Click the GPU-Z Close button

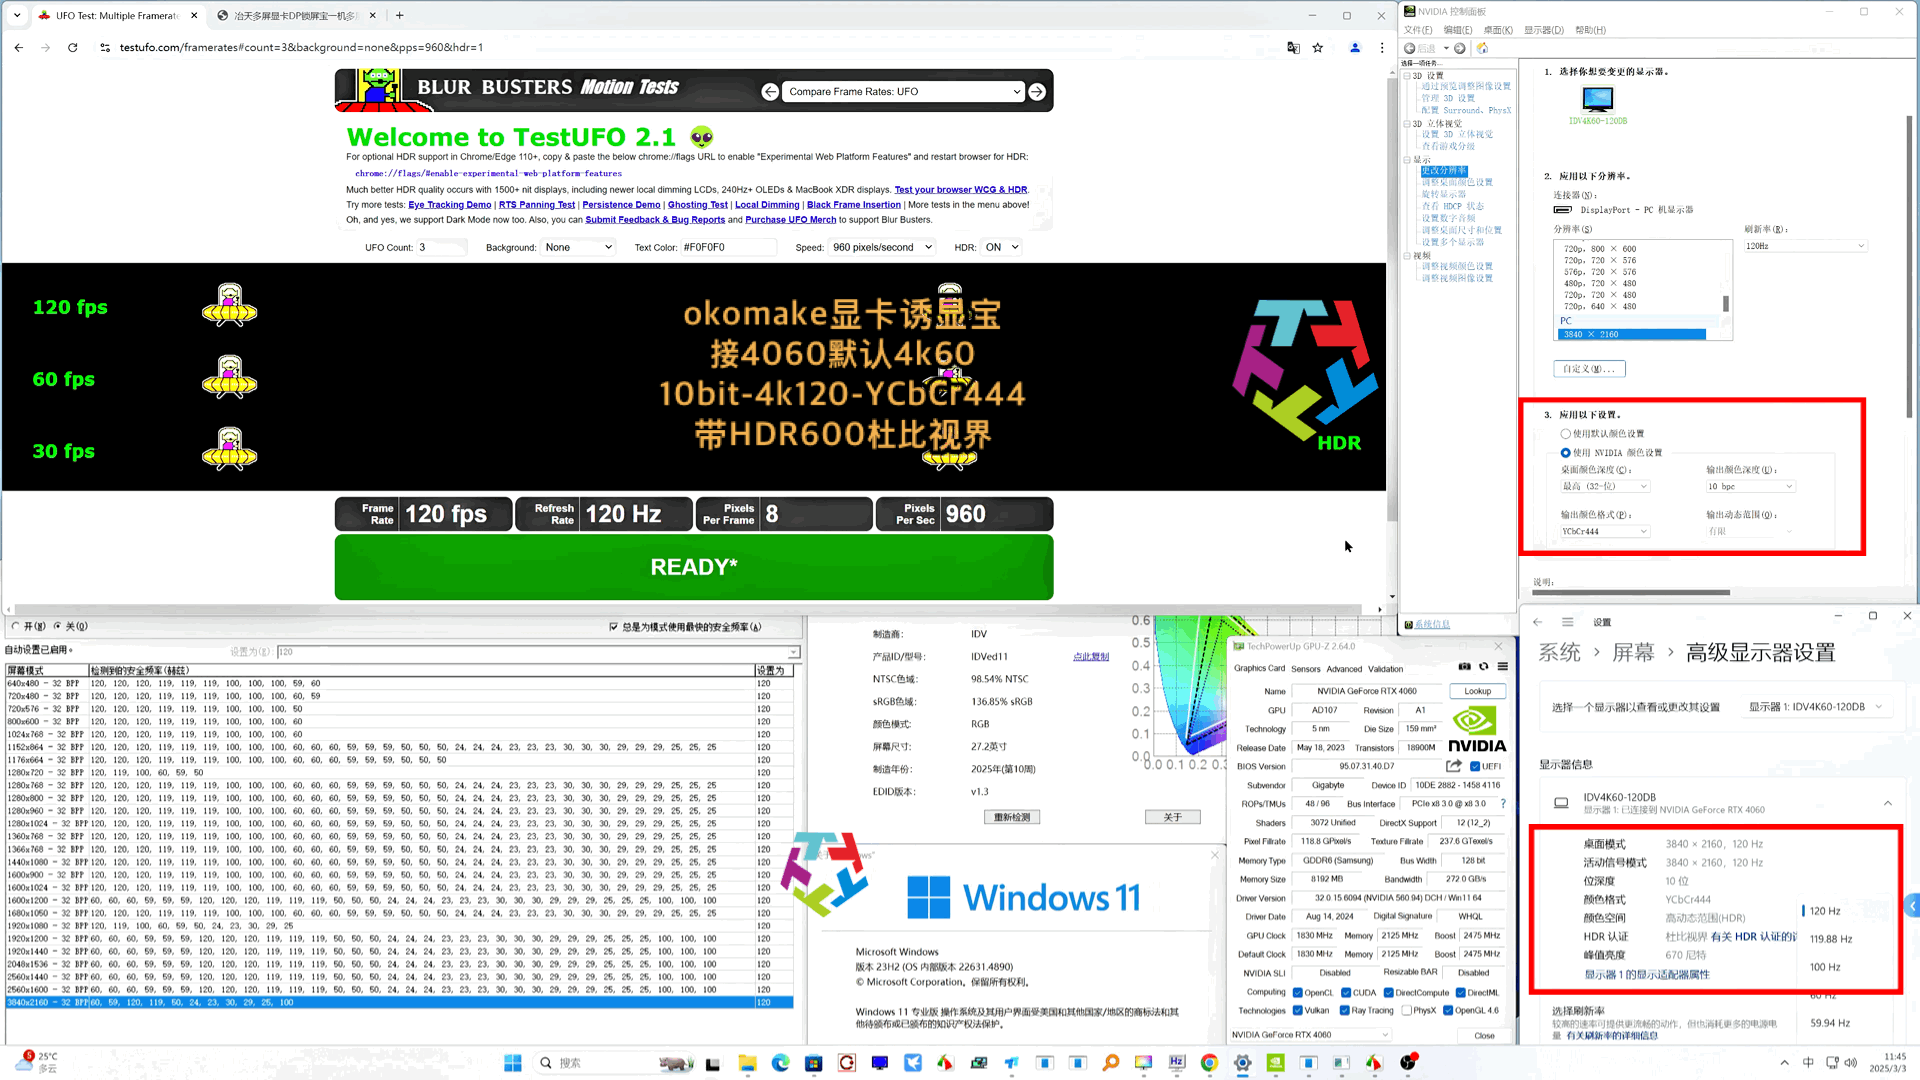tap(1484, 1035)
